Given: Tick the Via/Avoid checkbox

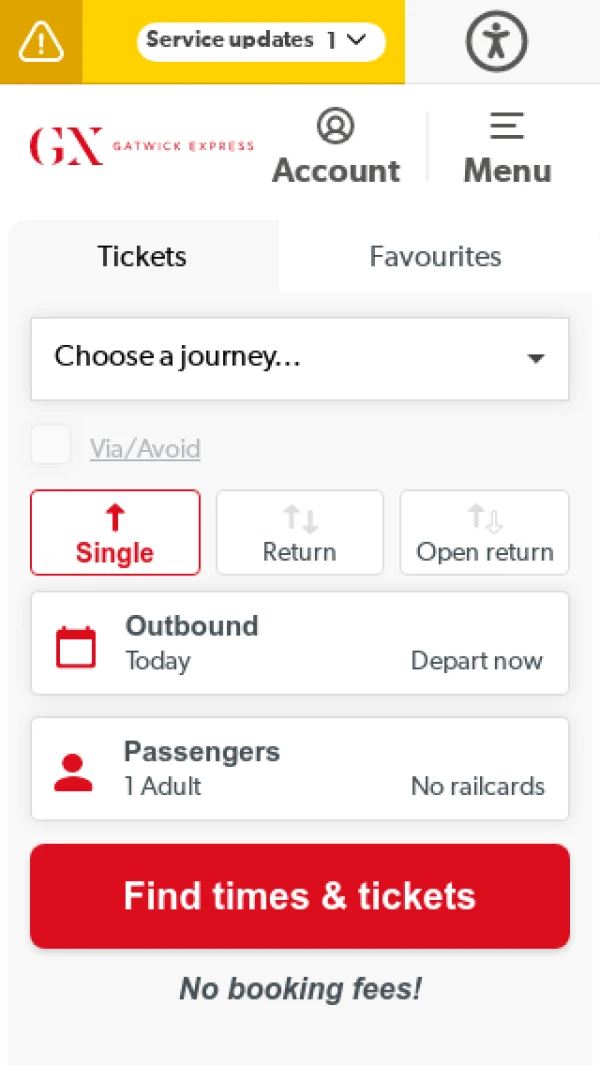Looking at the screenshot, I should (x=51, y=445).
